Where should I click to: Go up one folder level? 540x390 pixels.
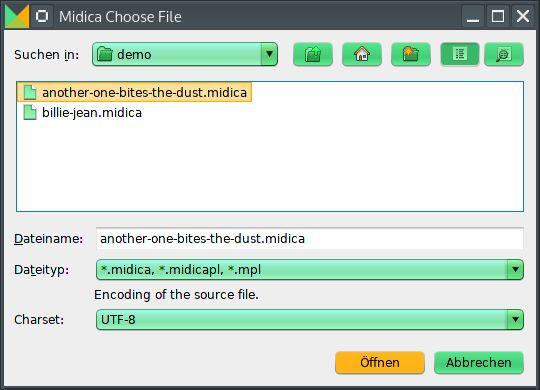tap(313, 54)
